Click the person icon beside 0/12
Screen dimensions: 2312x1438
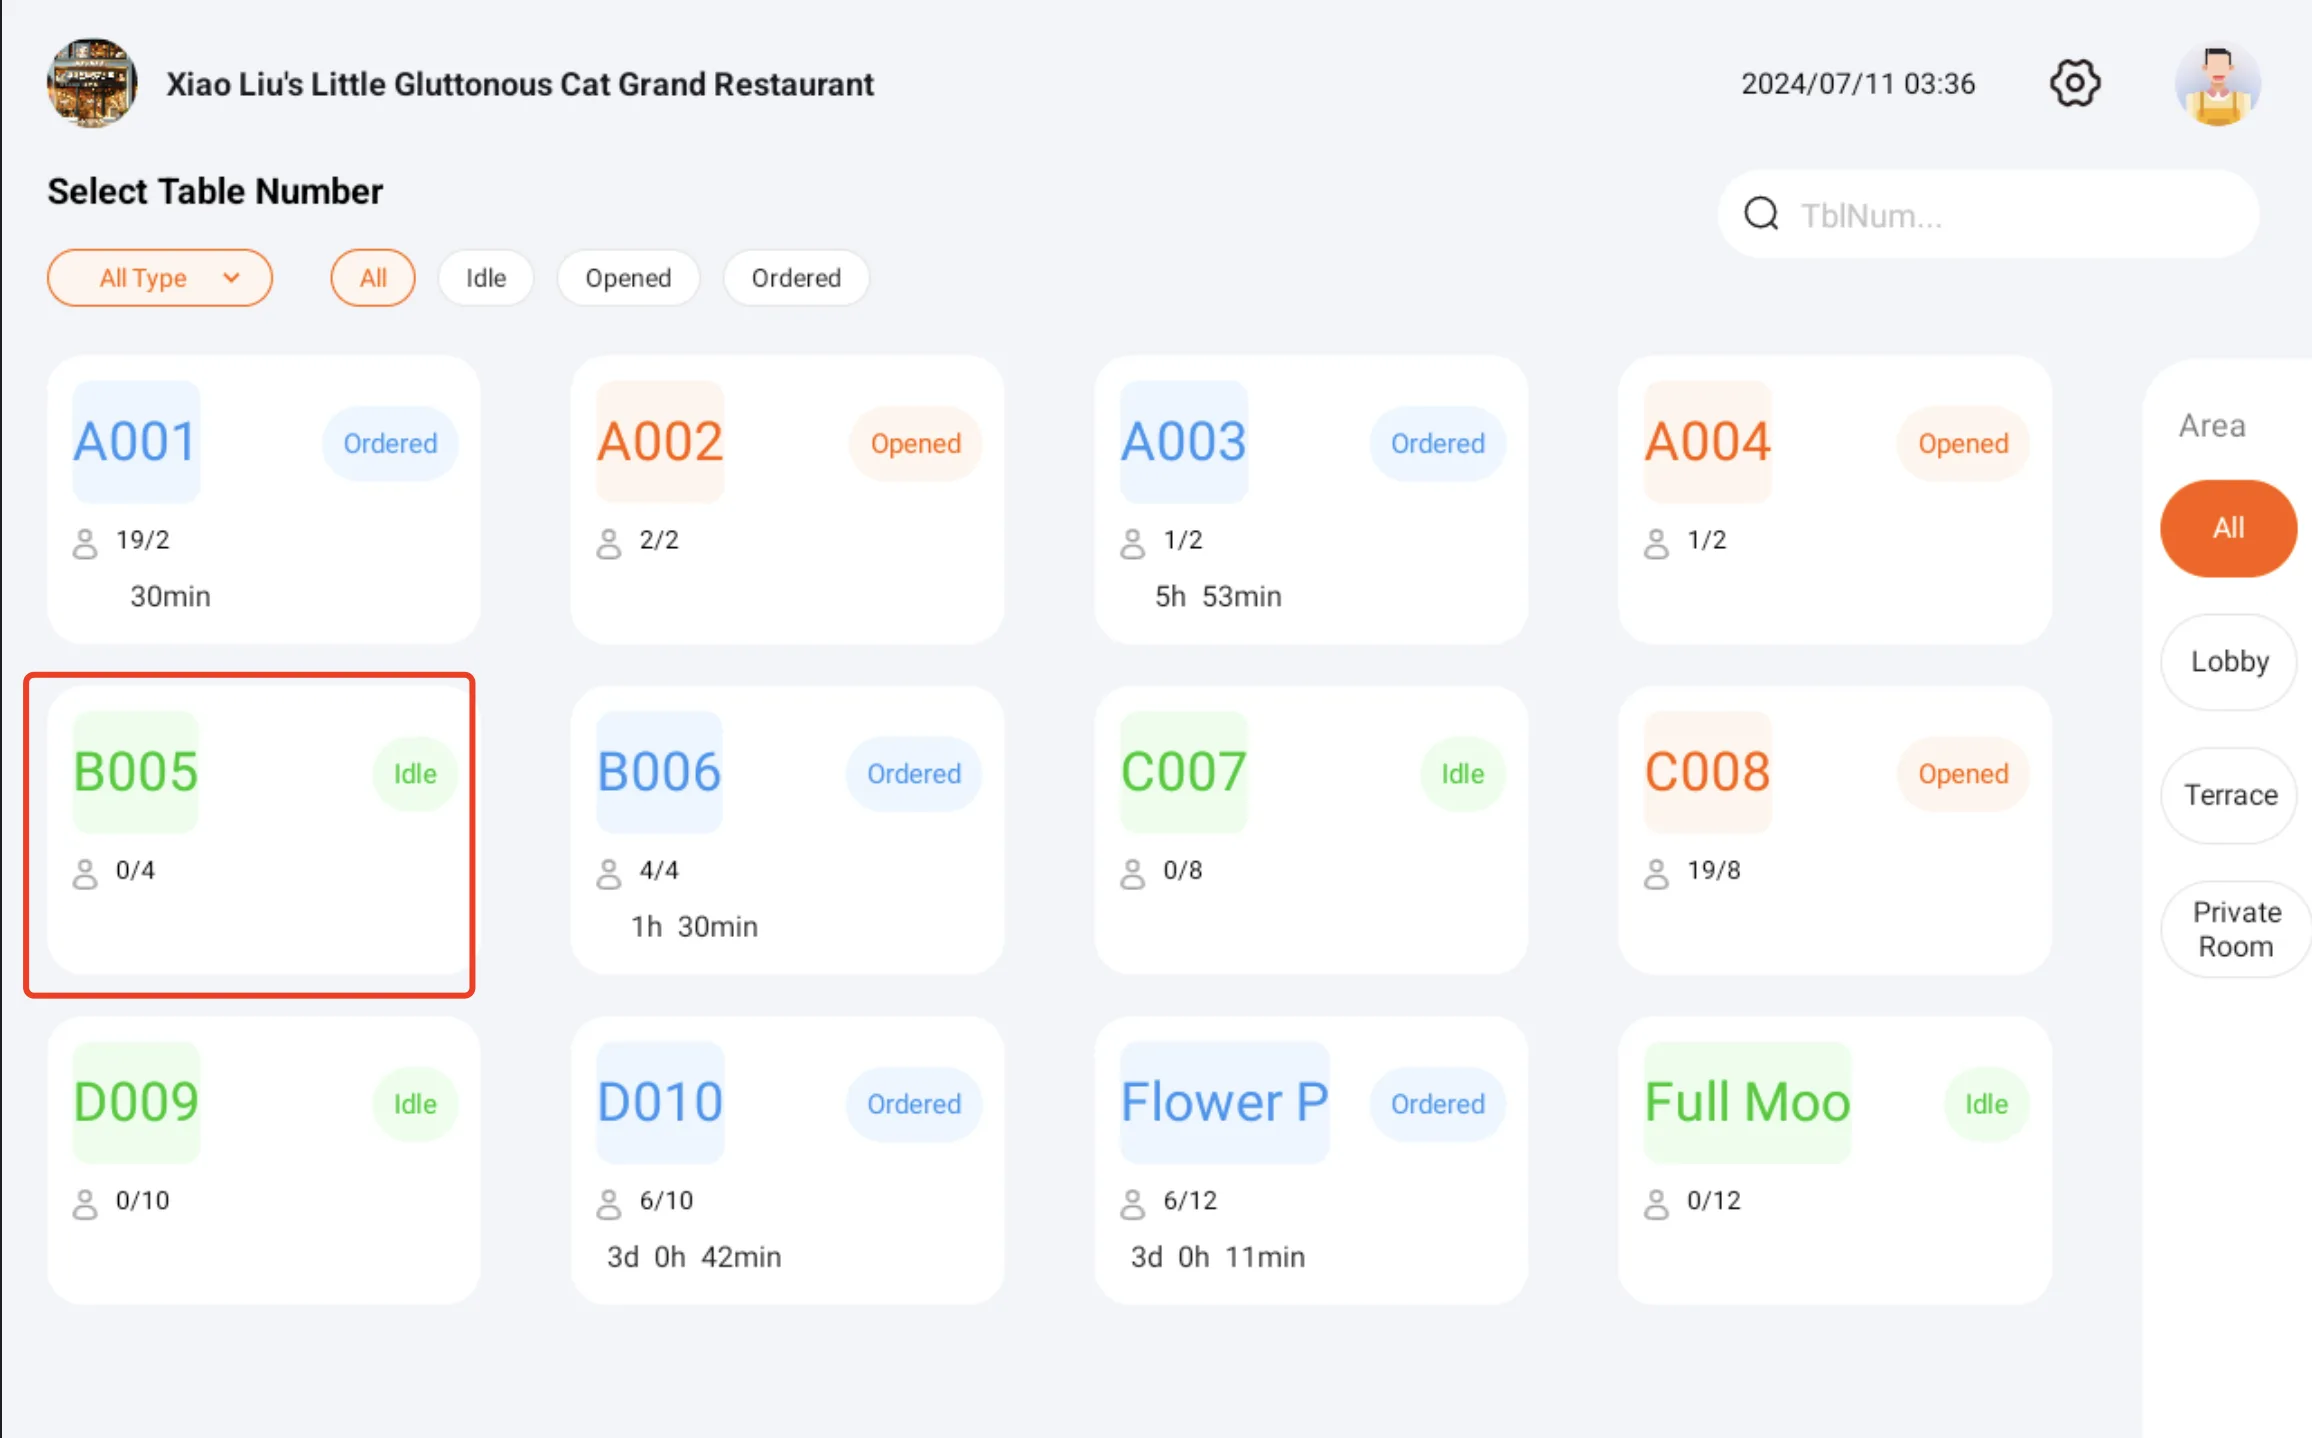coord(1657,1204)
